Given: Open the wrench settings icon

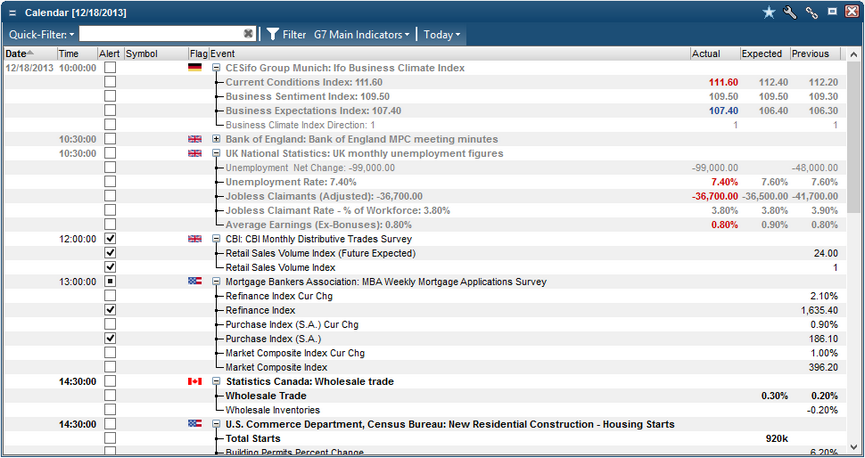Looking at the screenshot, I should coord(790,12).
